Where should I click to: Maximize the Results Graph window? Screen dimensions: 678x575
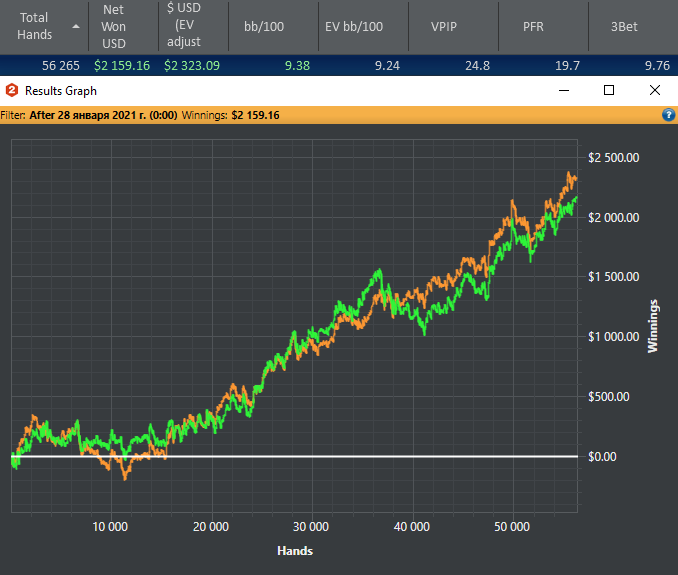point(609,90)
